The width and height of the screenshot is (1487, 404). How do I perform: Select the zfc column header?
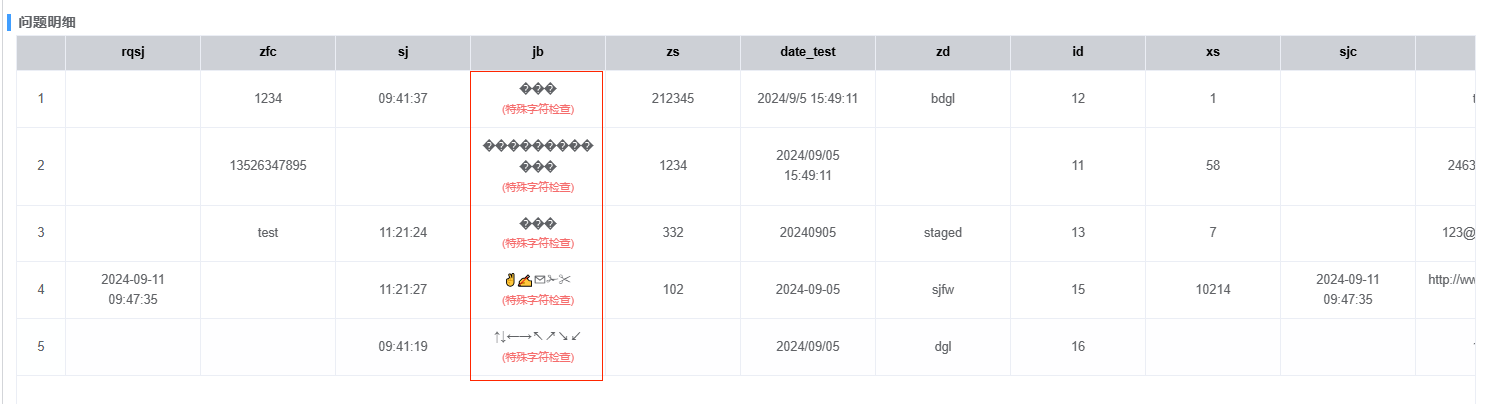tap(268, 53)
